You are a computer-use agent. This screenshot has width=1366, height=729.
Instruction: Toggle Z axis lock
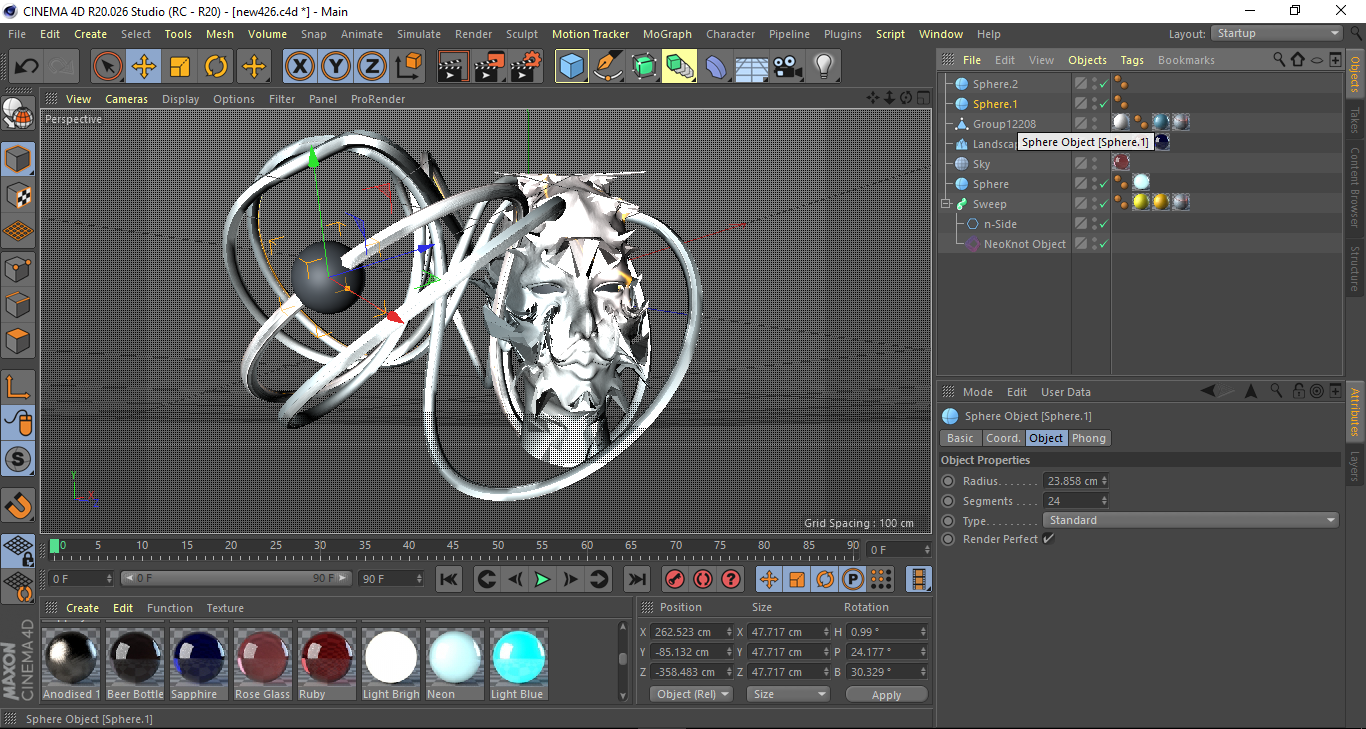pyautogui.click(x=372, y=67)
